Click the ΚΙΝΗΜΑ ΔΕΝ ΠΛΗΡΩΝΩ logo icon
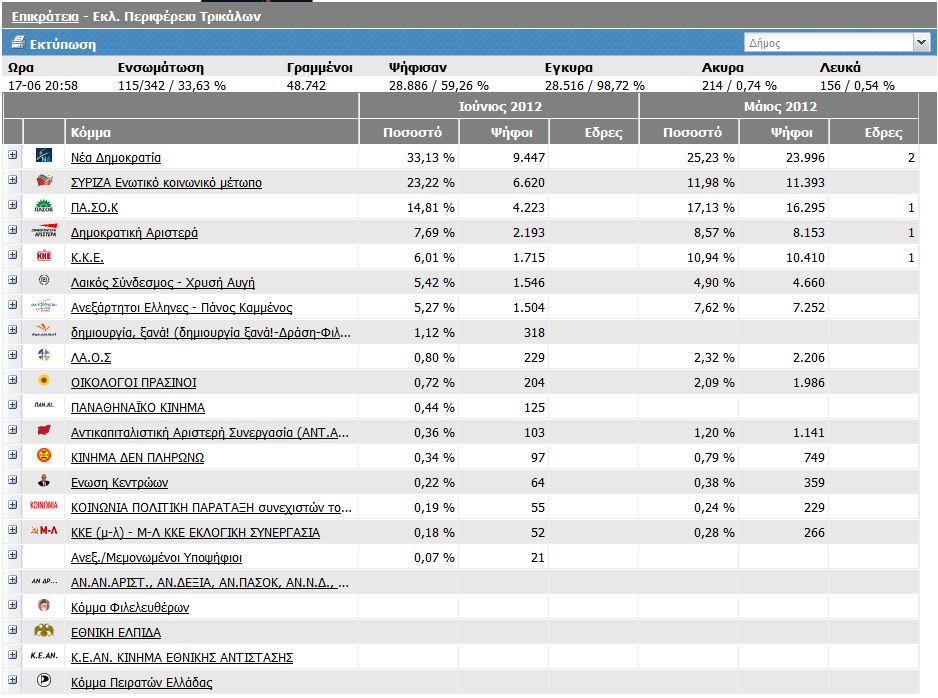Viewport: 938px width, 698px height. 44,456
